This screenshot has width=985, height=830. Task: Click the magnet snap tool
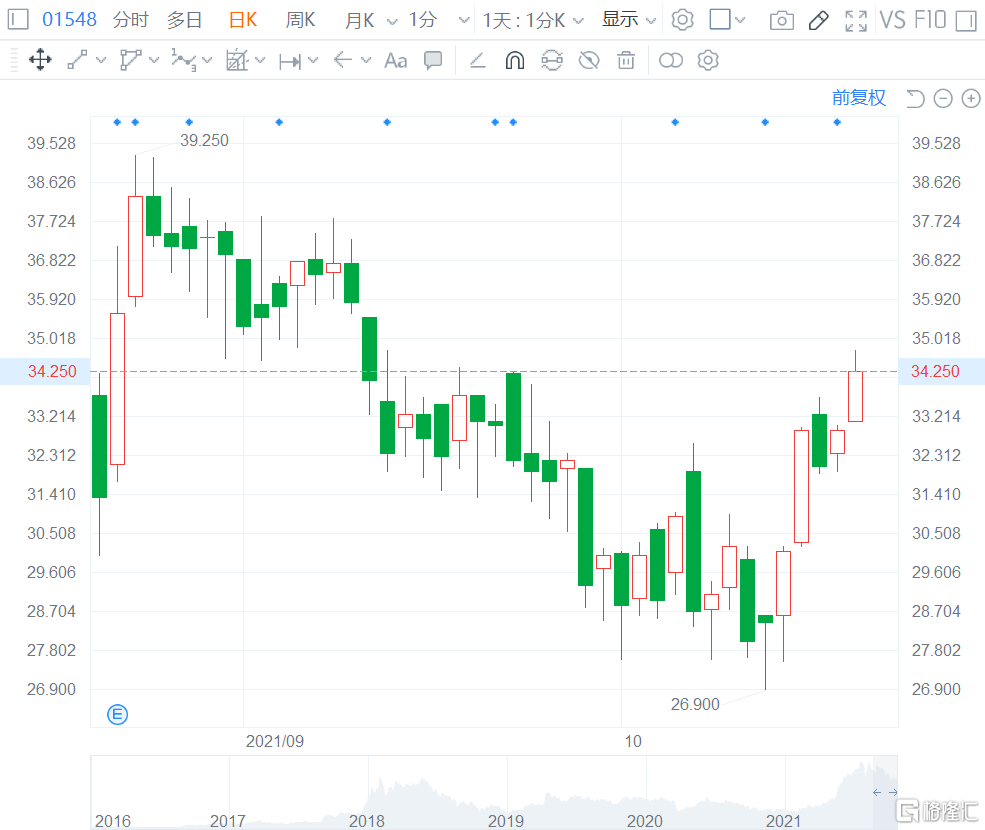pyautogui.click(x=514, y=60)
